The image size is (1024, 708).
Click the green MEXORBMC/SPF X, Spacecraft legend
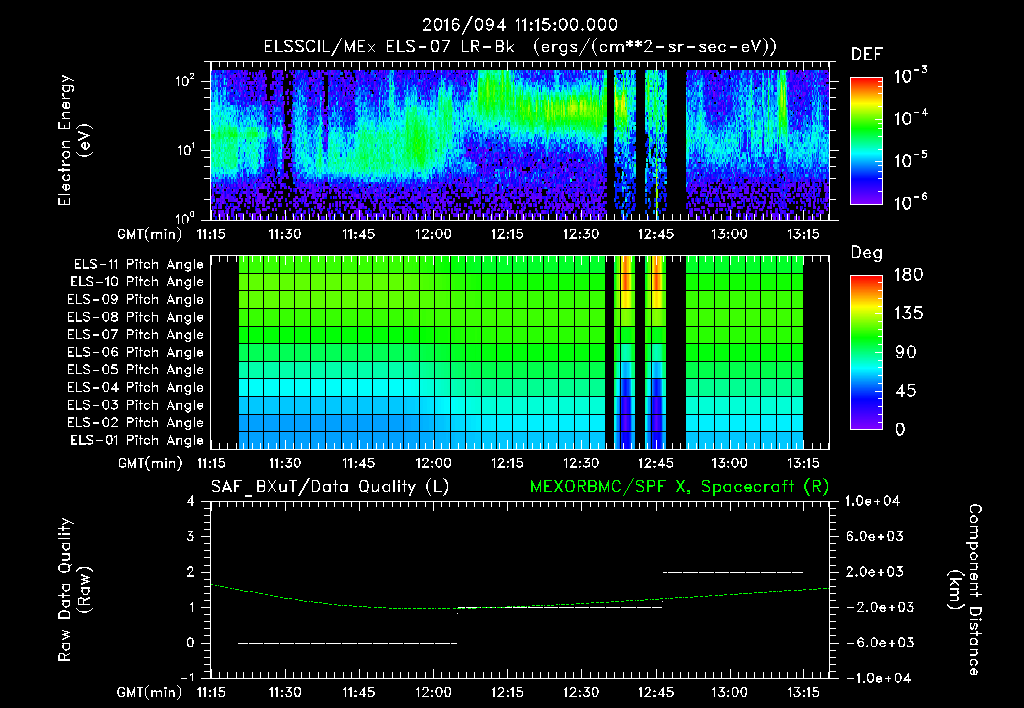pos(679,487)
